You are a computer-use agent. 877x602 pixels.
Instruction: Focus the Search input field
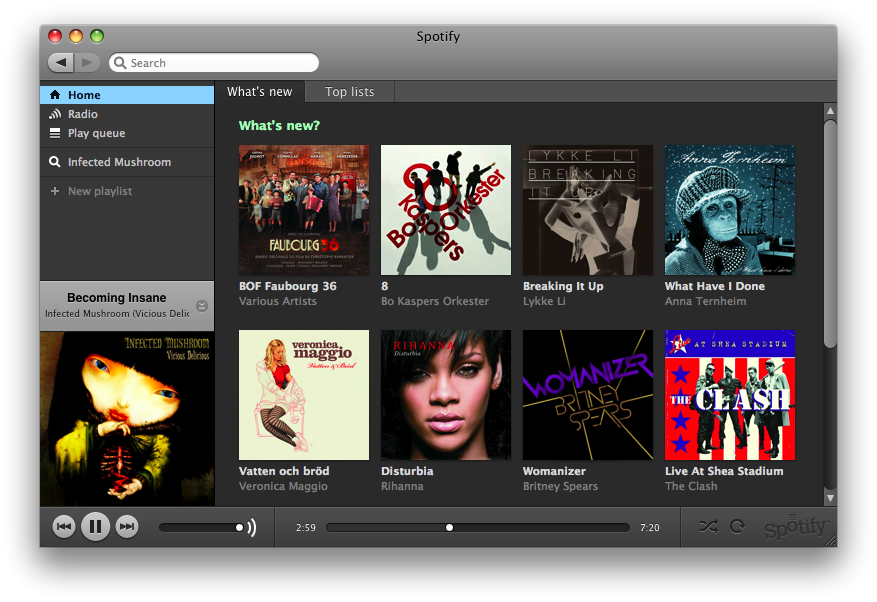tap(214, 63)
